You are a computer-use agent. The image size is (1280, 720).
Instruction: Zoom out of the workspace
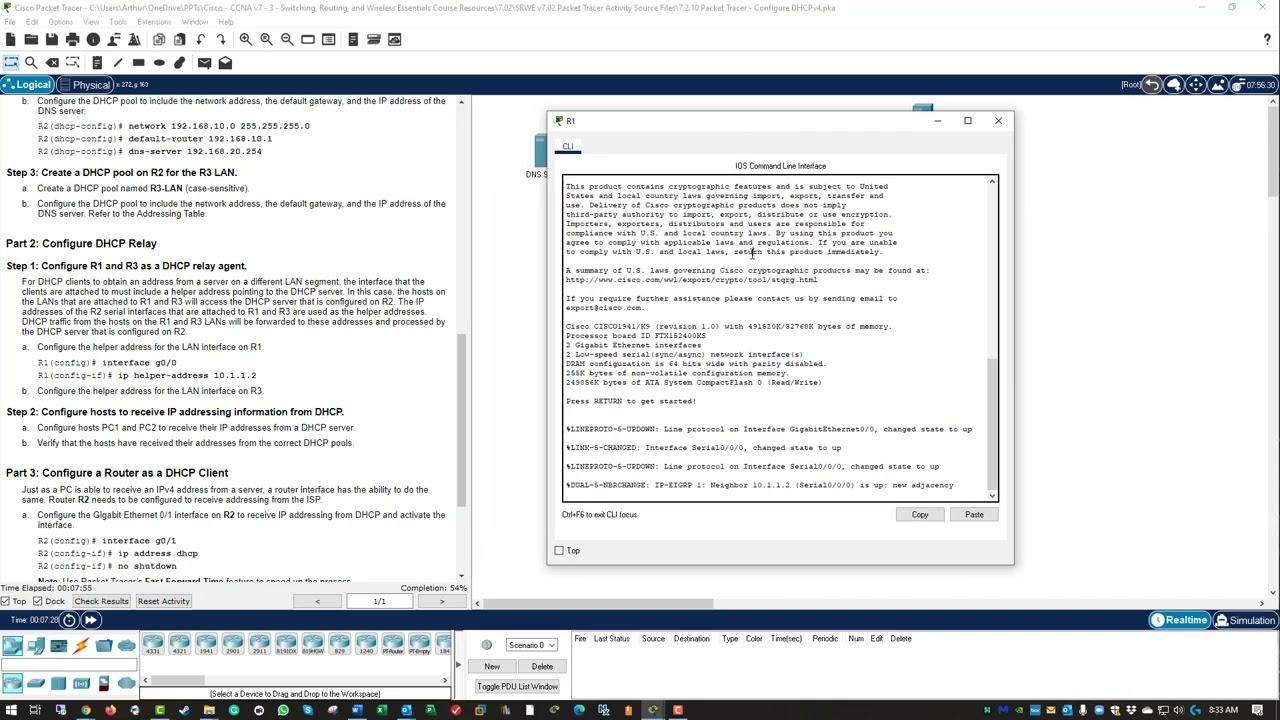point(286,39)
